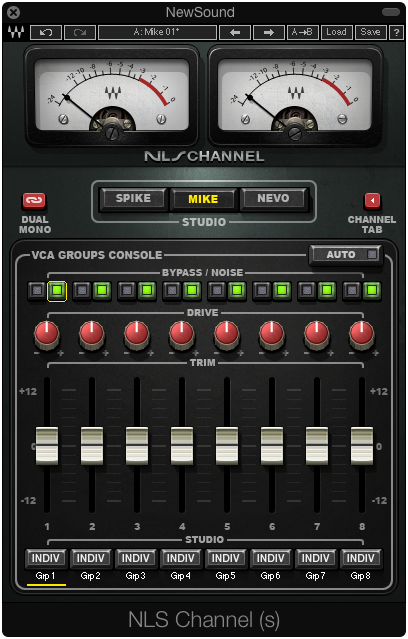Screen dimensions: 408x639
Task: Click the group 2 Drive knob
Action: [92, 334]
